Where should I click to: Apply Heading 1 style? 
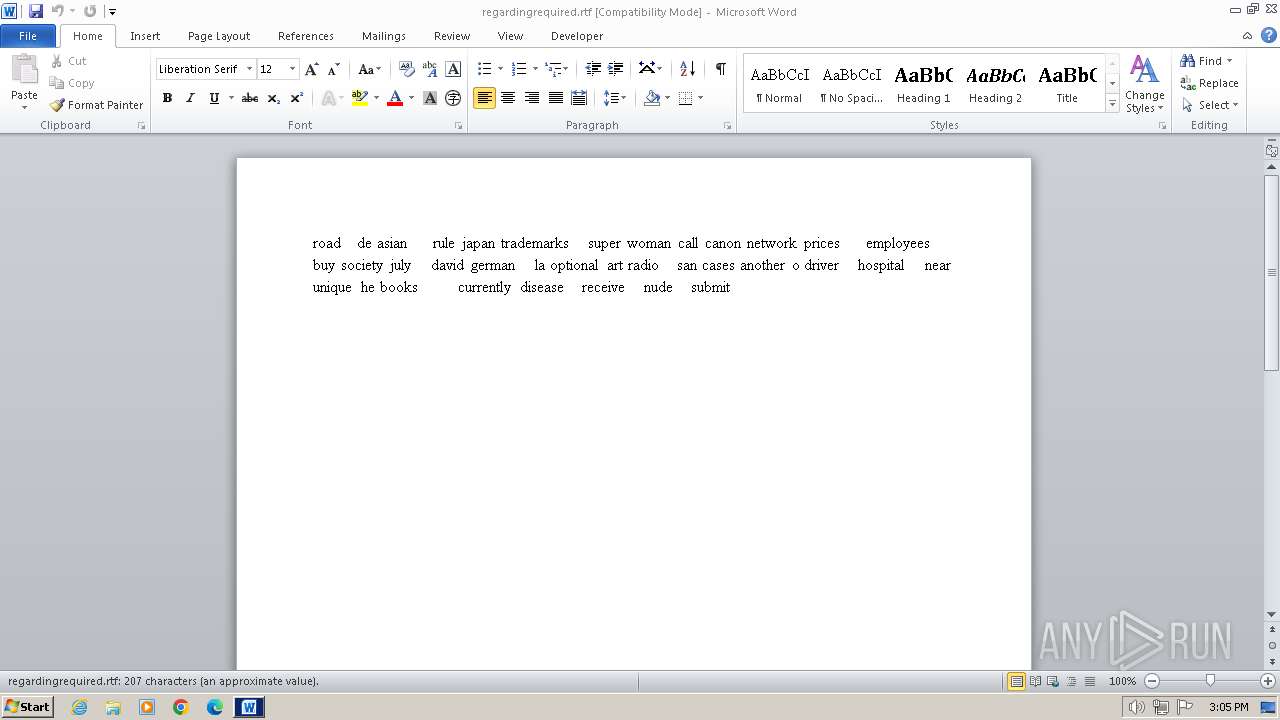point(924,83)
